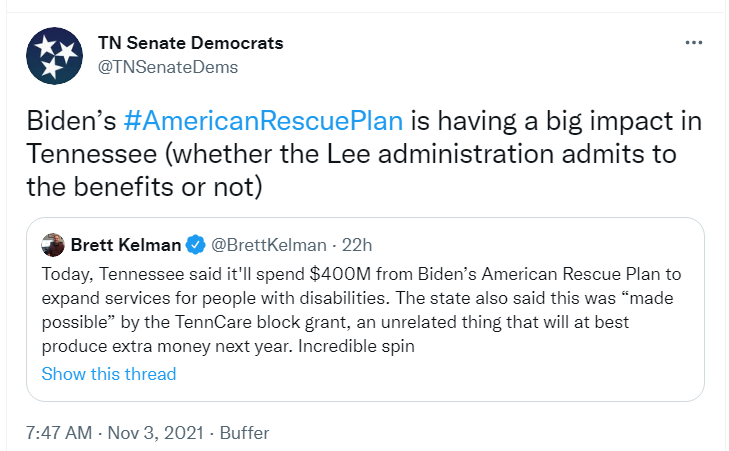Click the "7:47 AM" post time

coord(61,433)
